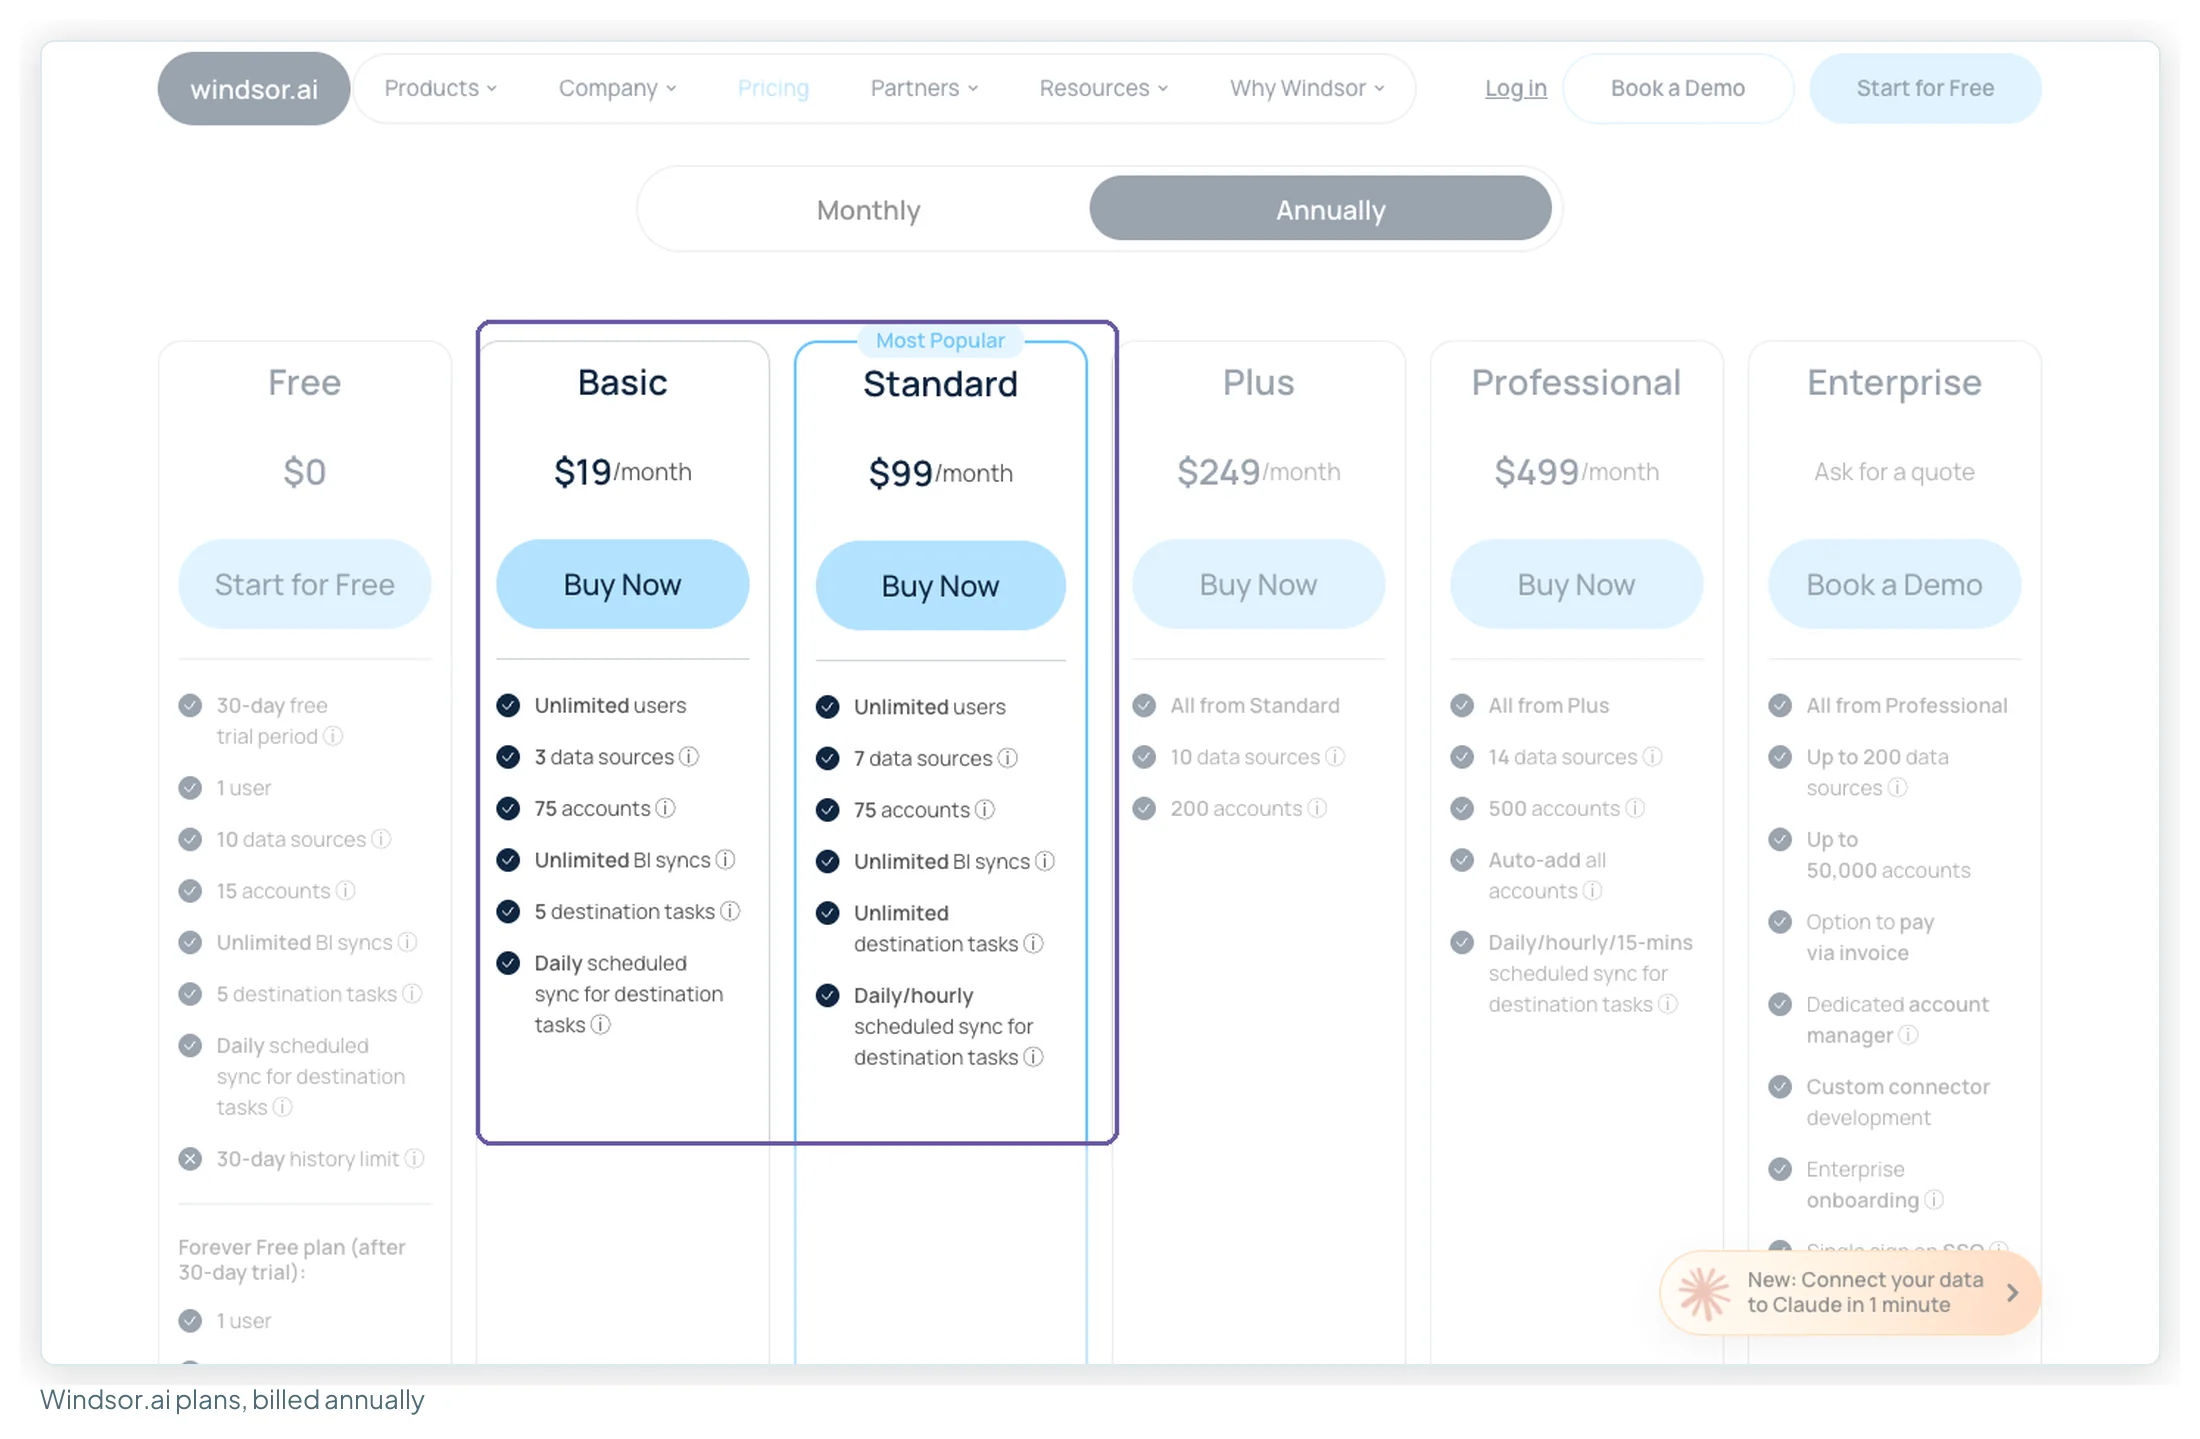Expand the Why Windsor dropdown menu
Viewport: 2200px width, 1439px height.
pyautogui.click(x=1307, y=88)
